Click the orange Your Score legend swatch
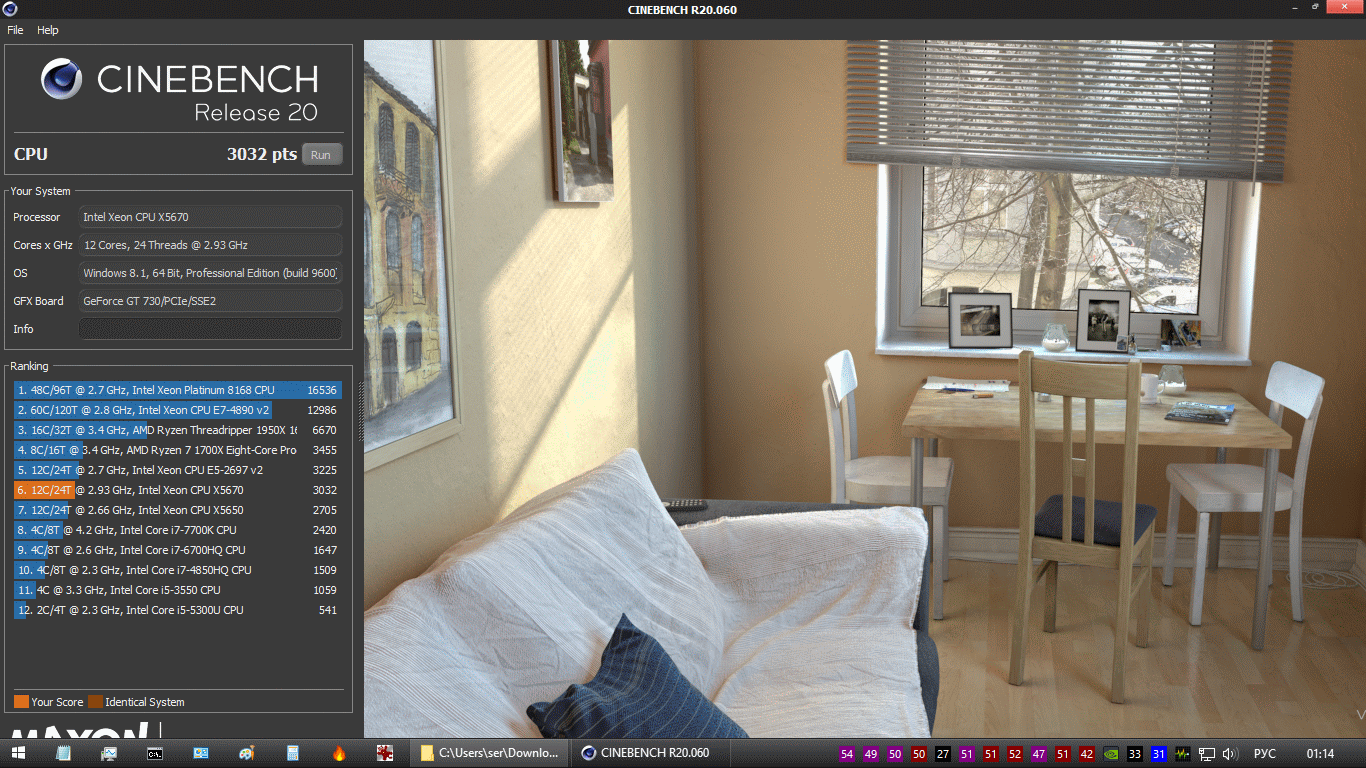The width and height of the screenshot is (1366, 768). point(21,702)
